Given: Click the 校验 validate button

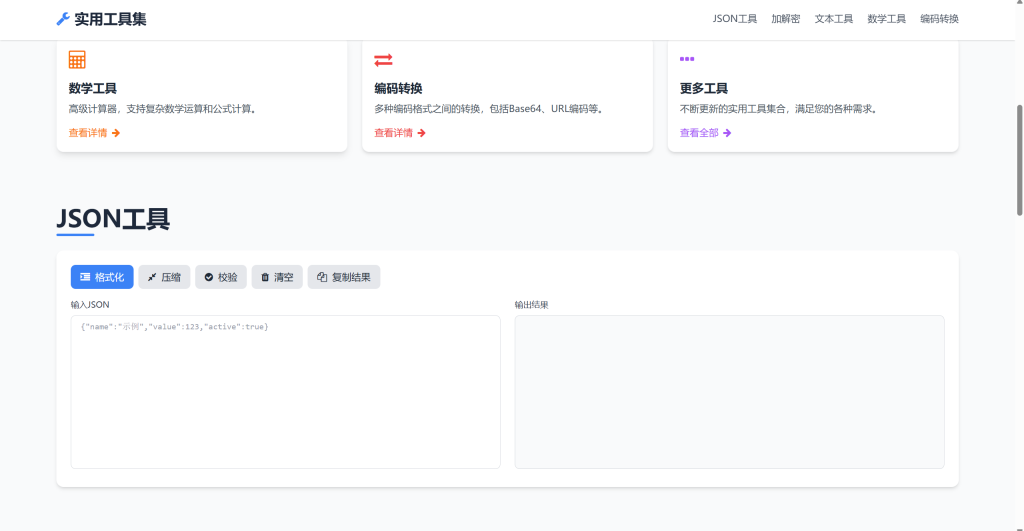Looking at the screenshot, I should click(x=221, y=277).
